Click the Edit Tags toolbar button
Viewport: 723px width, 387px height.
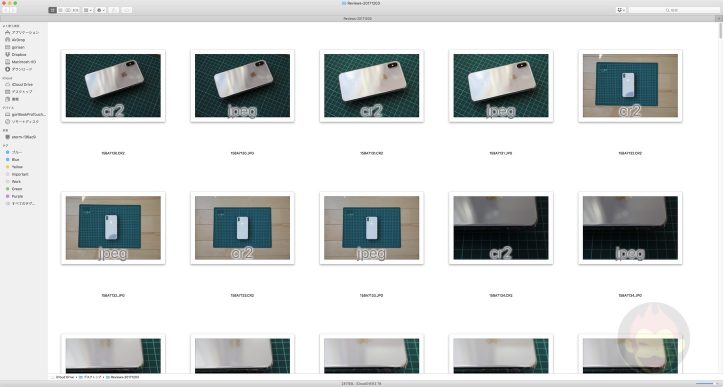coord(127,10)
